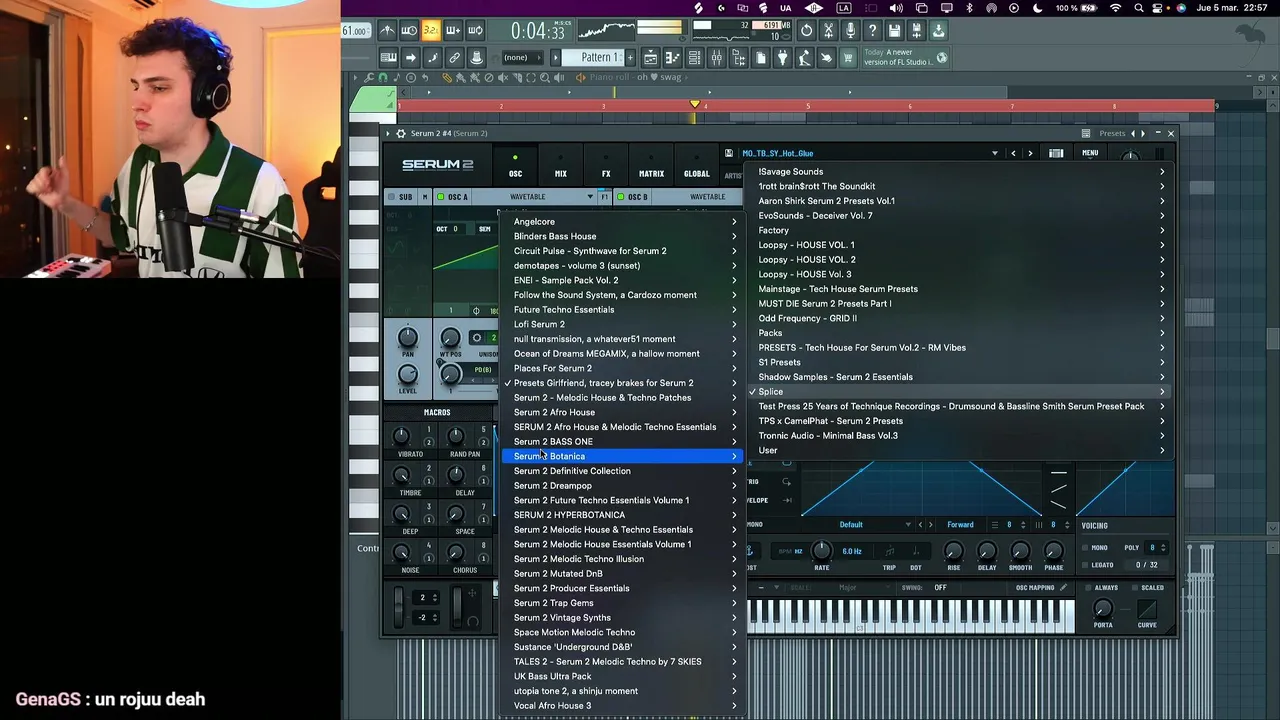Open the channel rack icon in toolbar
Image resolution: width=1280 pixels, height=720 pixels.
point(695,57)
